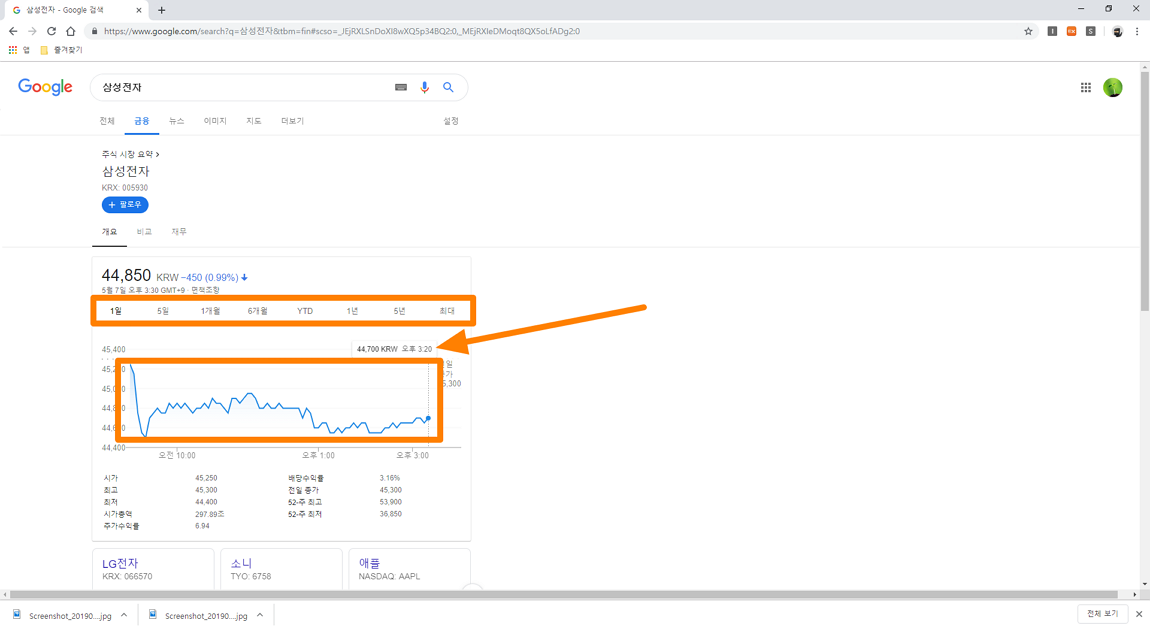Image resolution: width=1150 pixels, height=629 pixels.
Task: Click the 전체 보기 downloads button
Action: (x=1102, y=614)
